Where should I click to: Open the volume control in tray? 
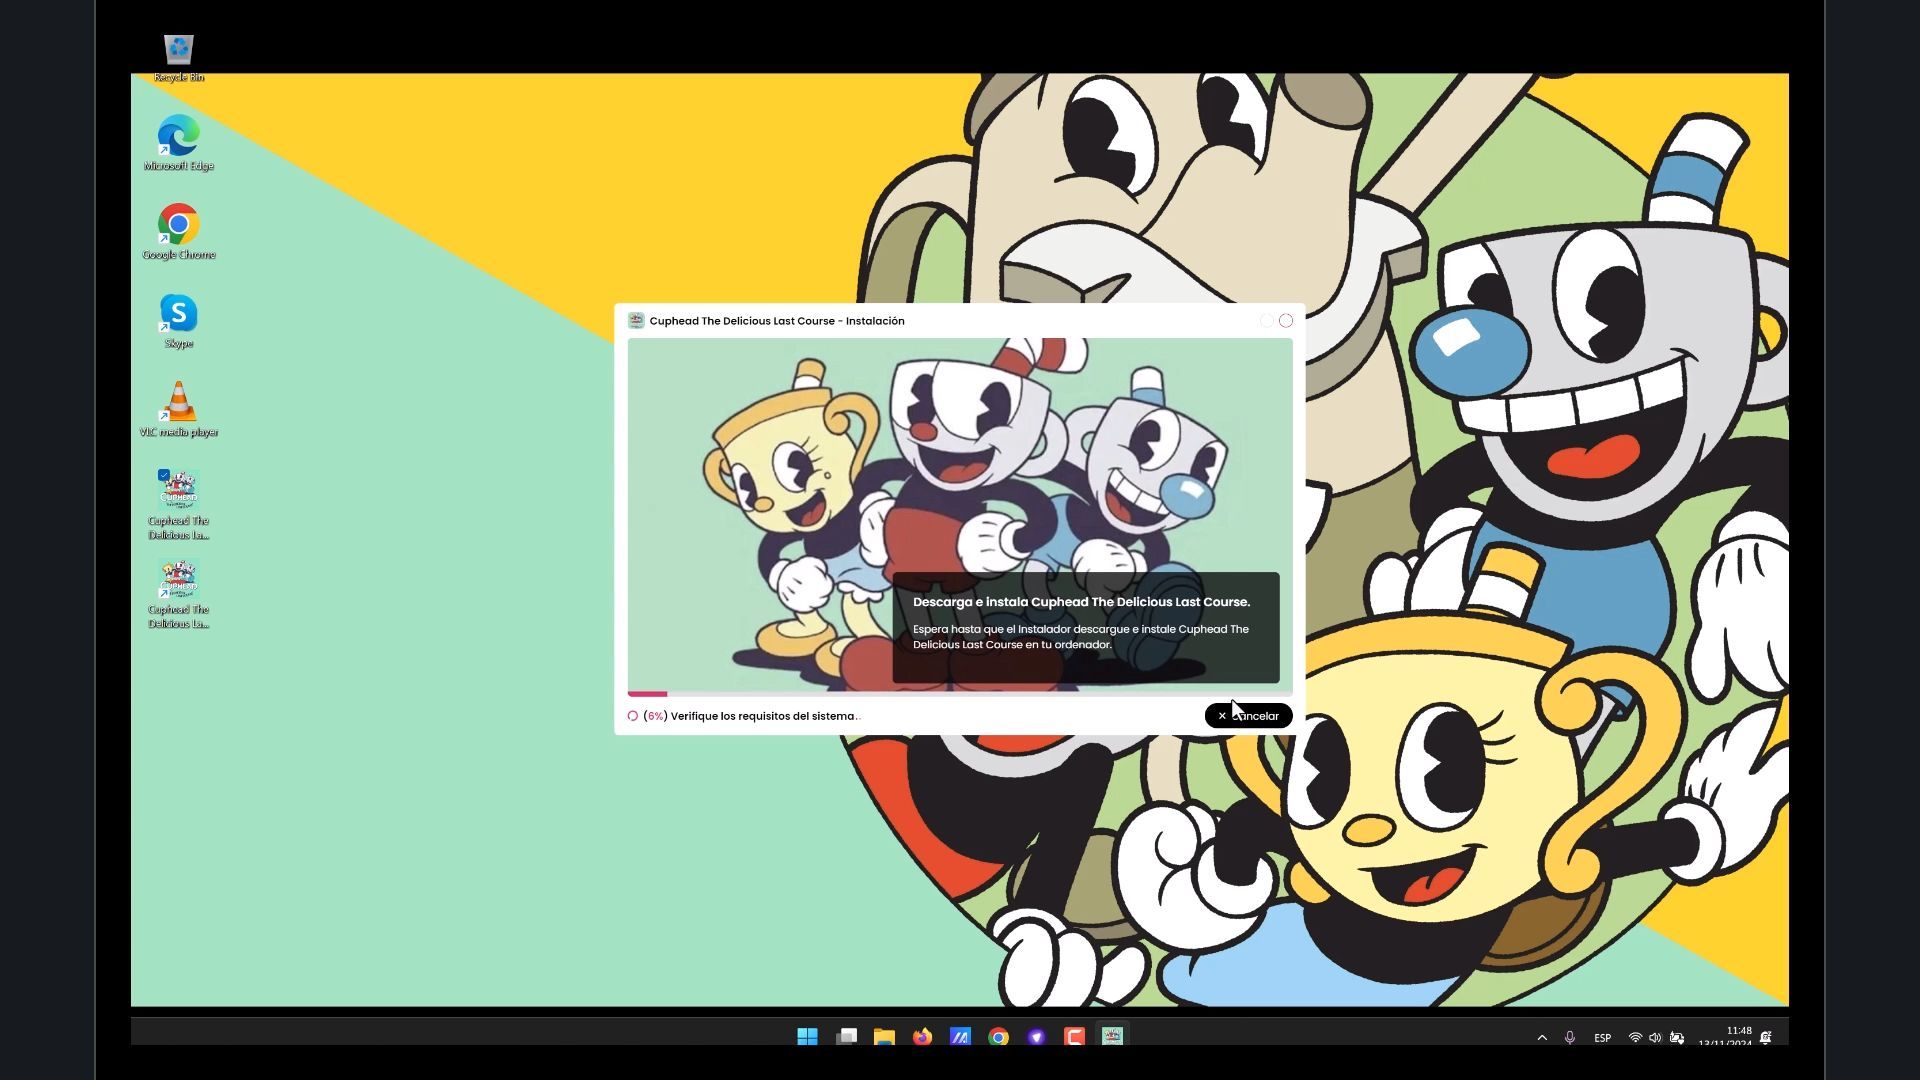point(1655,1038)
